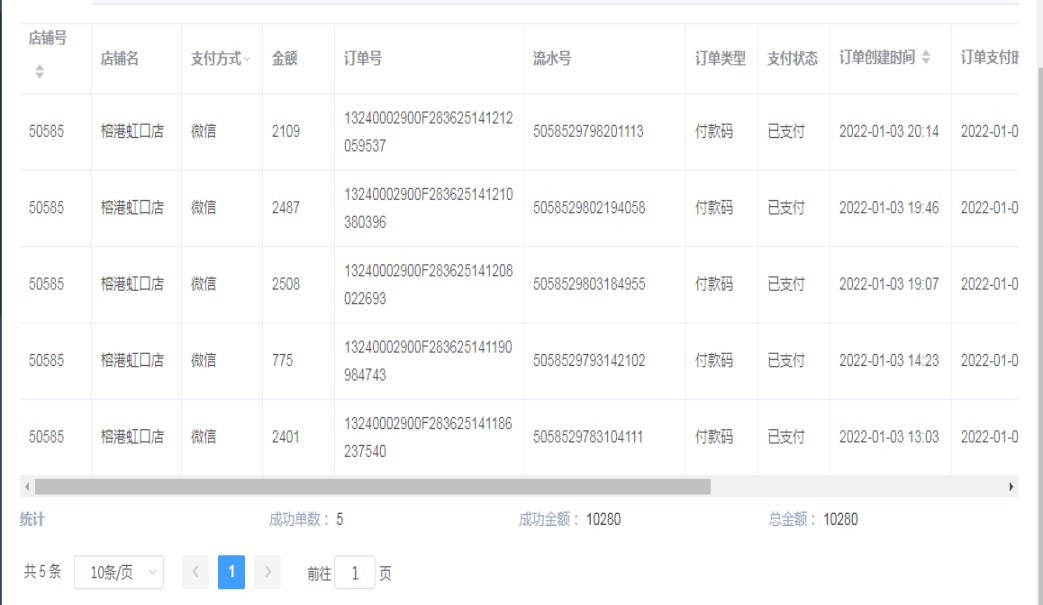Sort by 订单创建时间 using its sort icon
This screenshot has height=605, width=1043.
(x=926, y=59)
